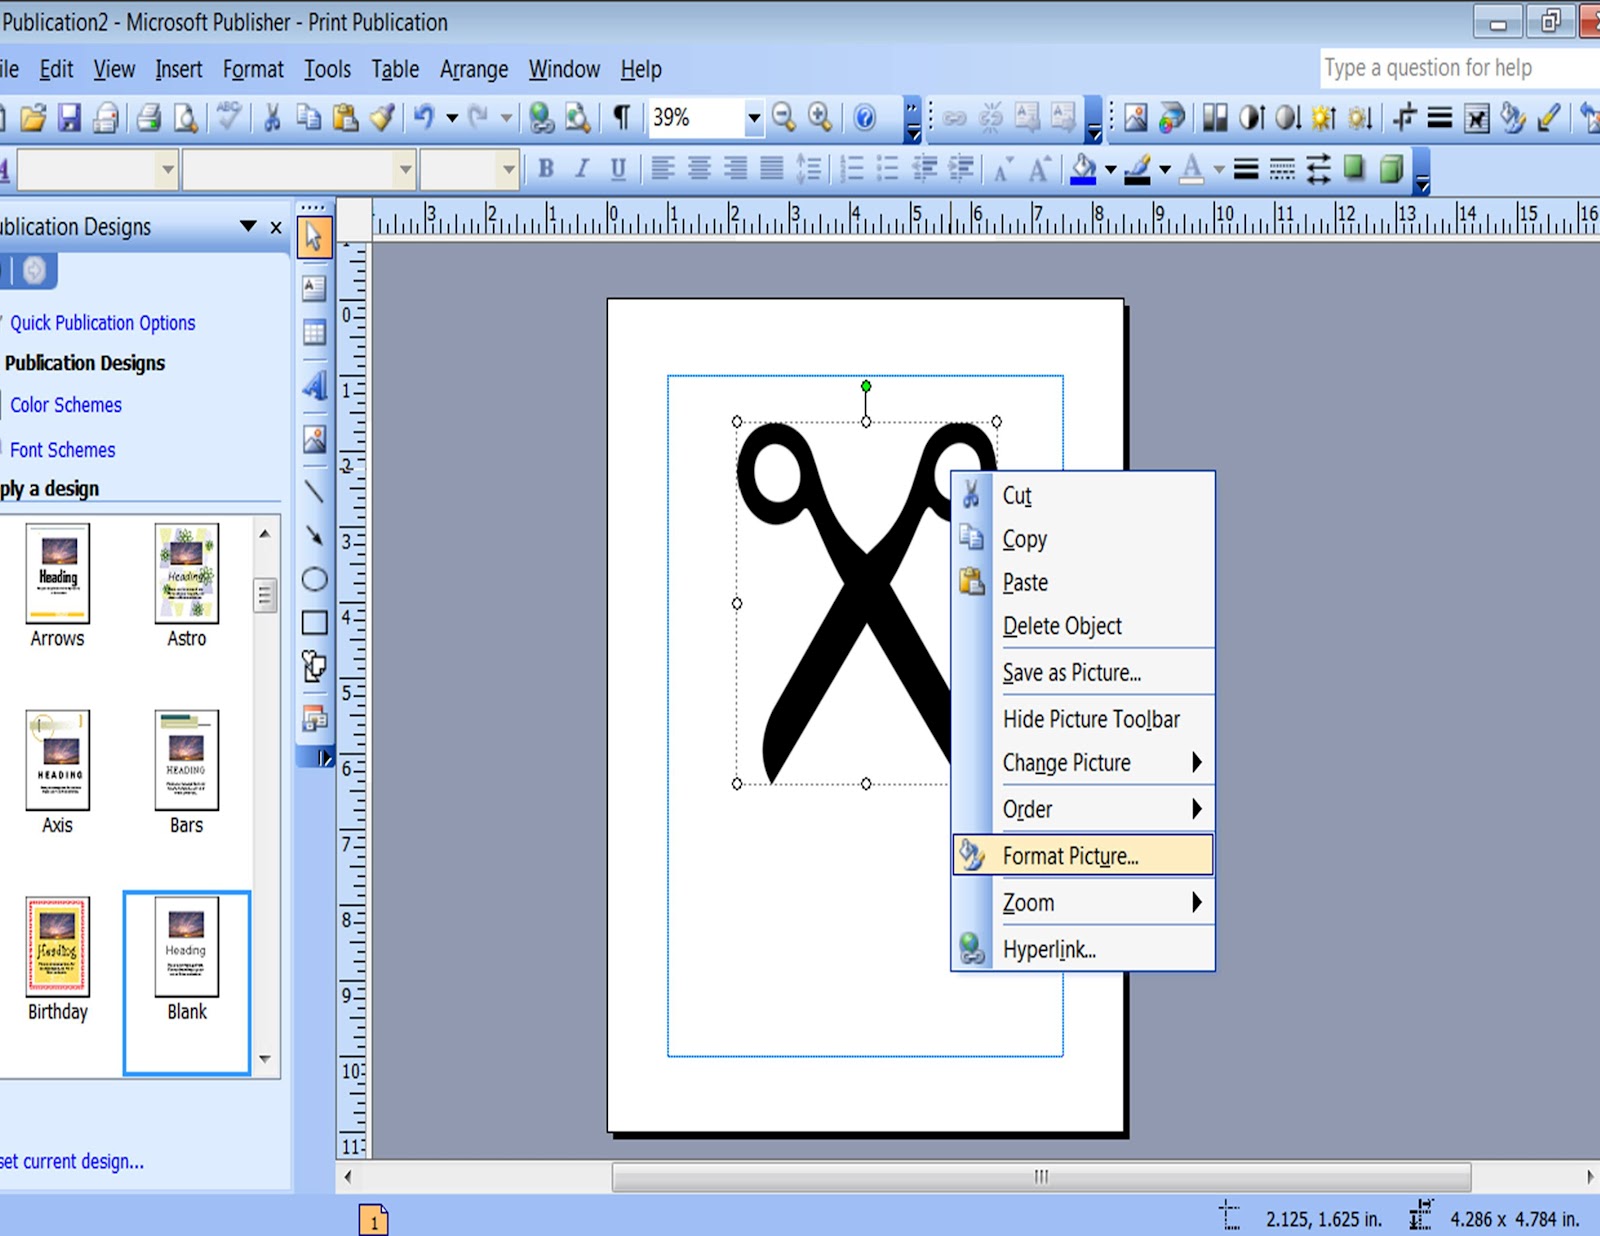This screenshot has width=1600, height=1236.
Task: Select the Insert Table tool
Action: (x=313, y=334)
